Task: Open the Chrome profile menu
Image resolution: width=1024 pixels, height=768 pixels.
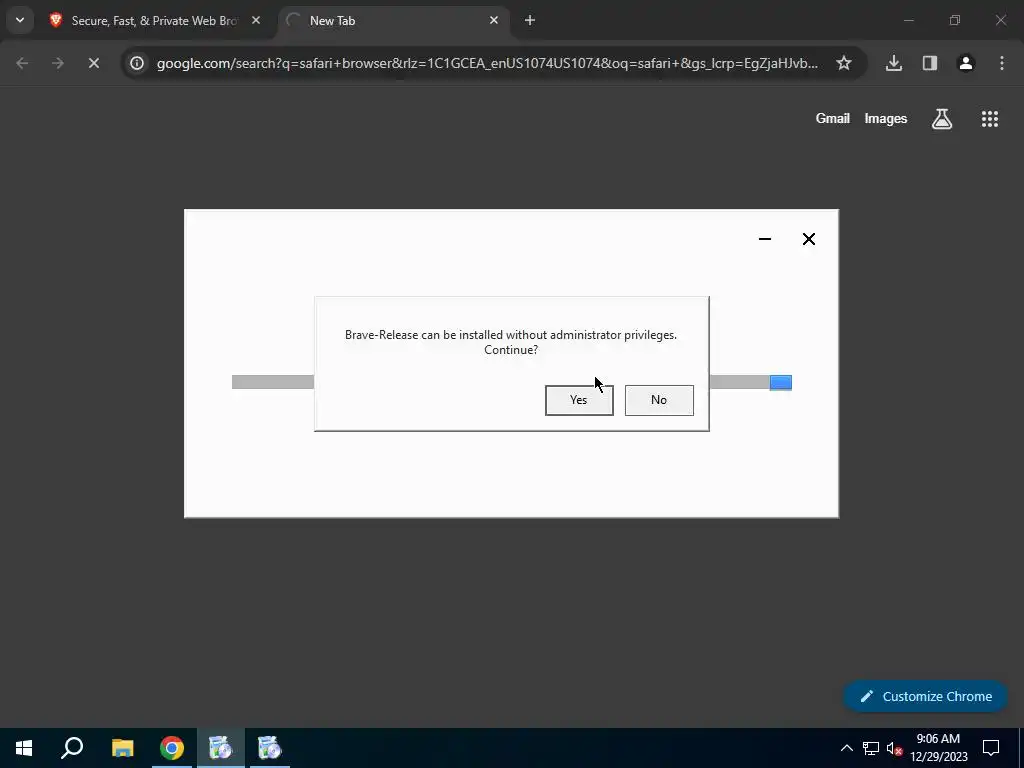Action: pyautogui.click(x=966, y=63)
